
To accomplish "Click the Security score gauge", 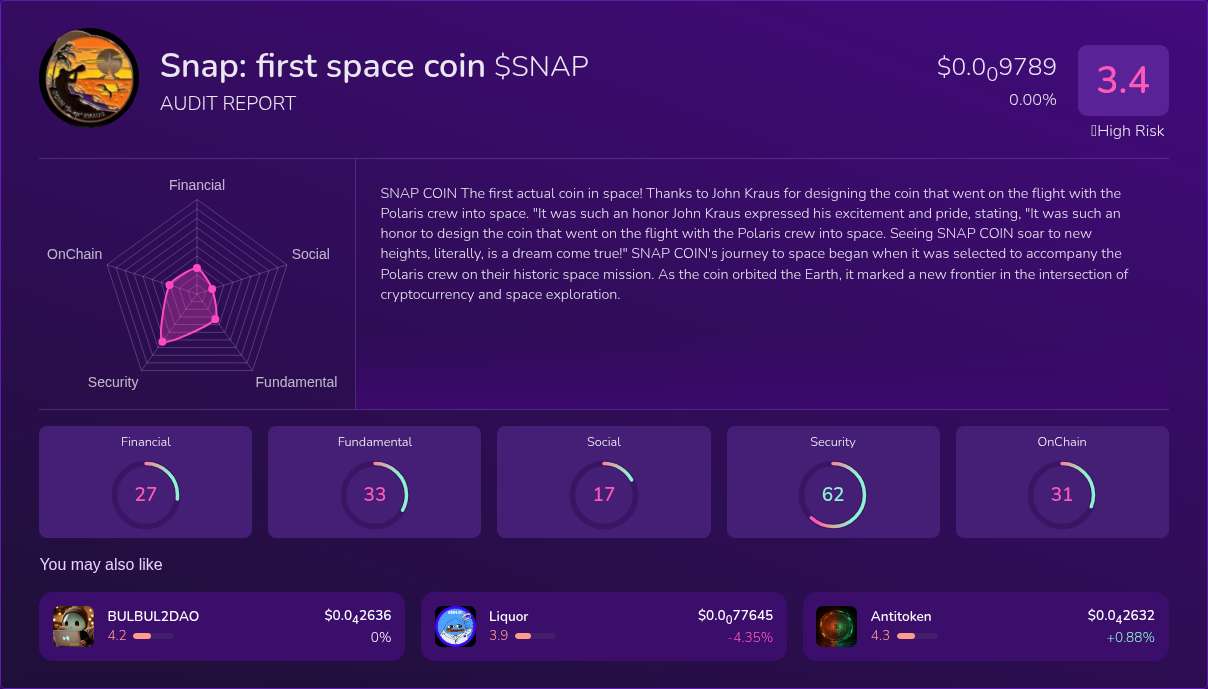I will (x=833, y=494).
